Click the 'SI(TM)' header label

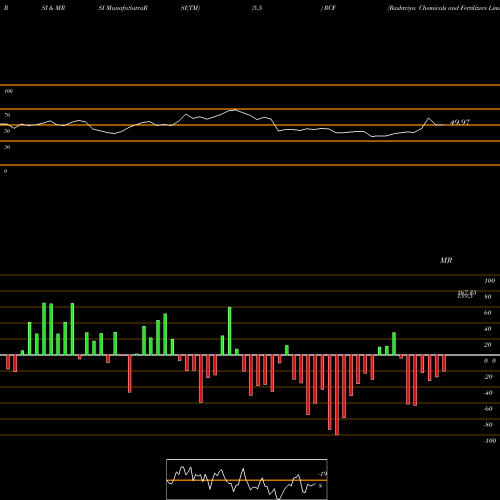190,8
